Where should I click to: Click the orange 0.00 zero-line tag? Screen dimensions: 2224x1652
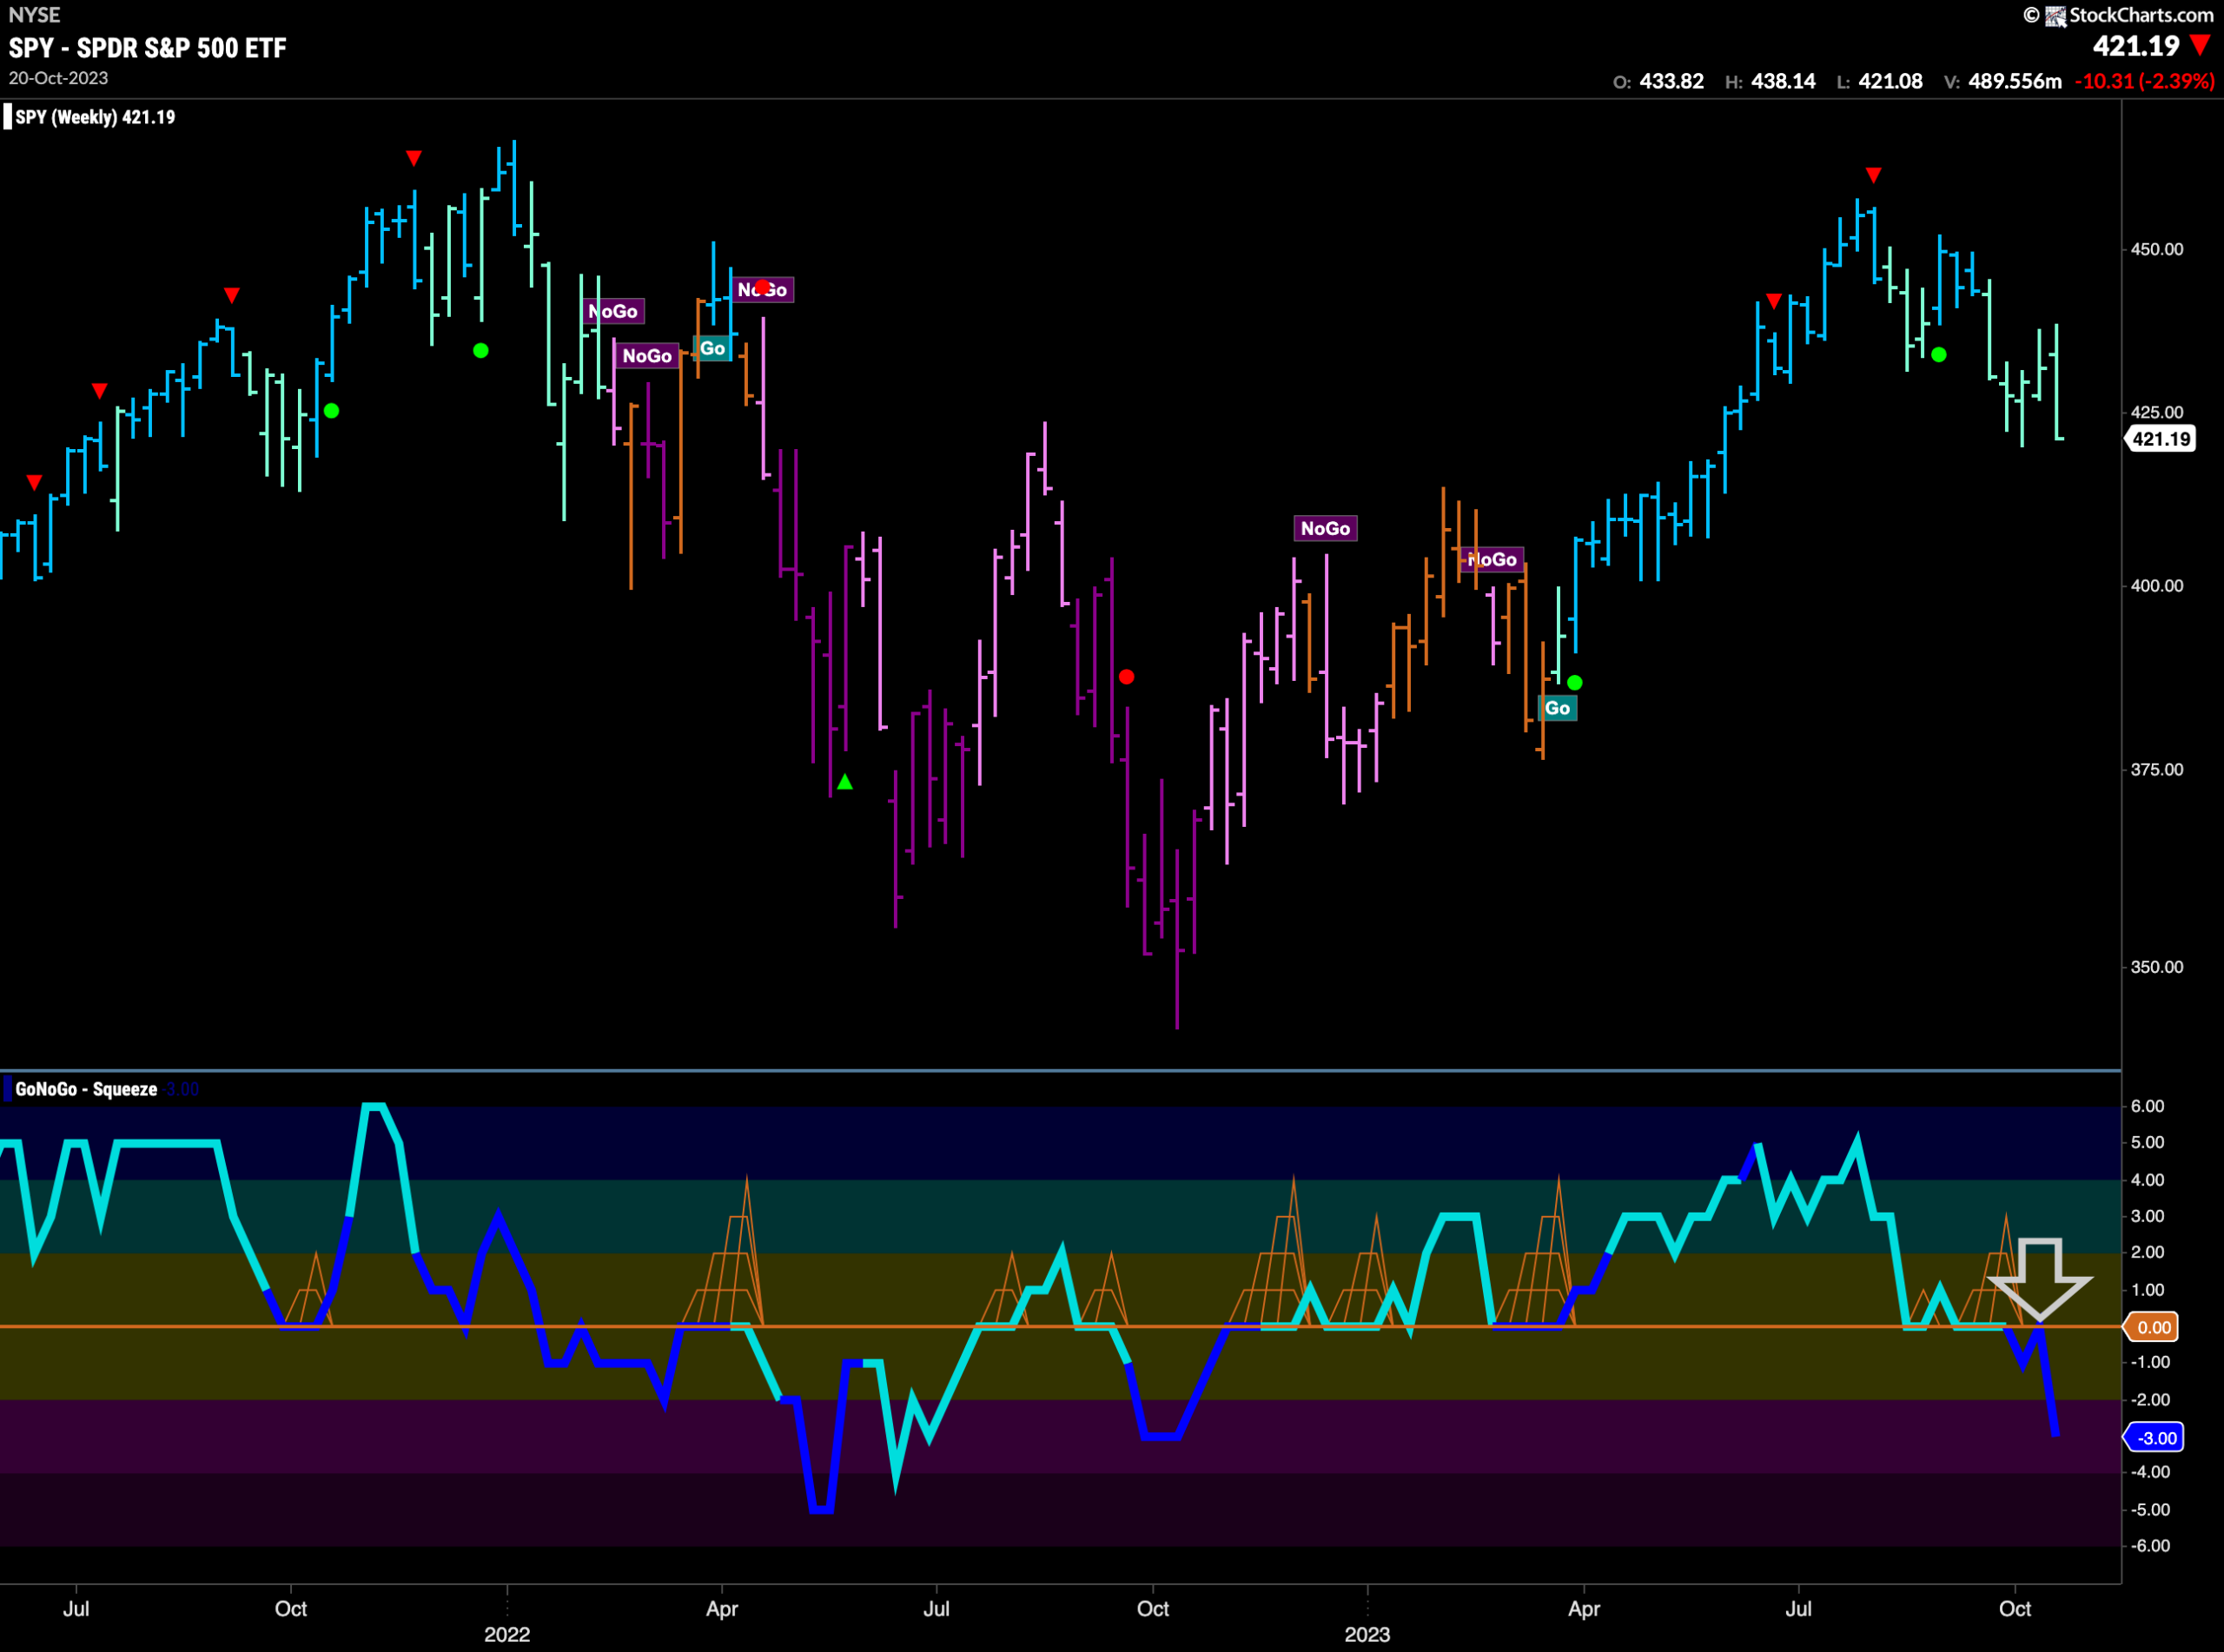[2152, 1326]
